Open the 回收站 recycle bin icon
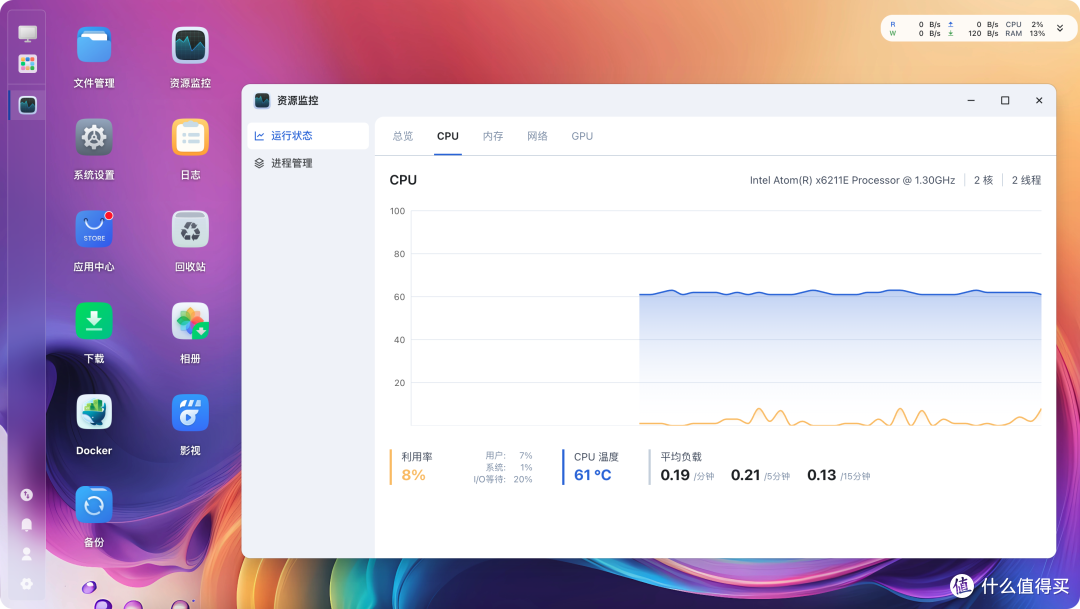 point(190,229)
